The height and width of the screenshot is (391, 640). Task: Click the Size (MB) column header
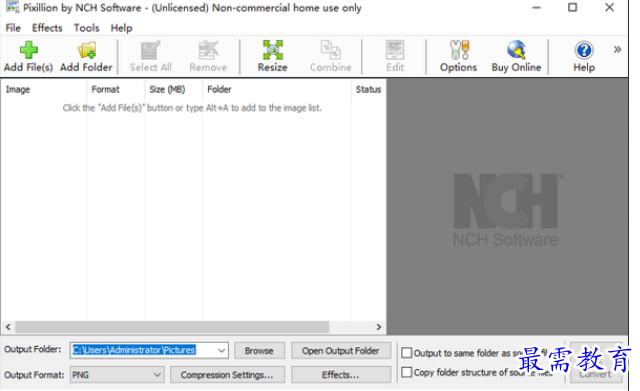point(167,89)
